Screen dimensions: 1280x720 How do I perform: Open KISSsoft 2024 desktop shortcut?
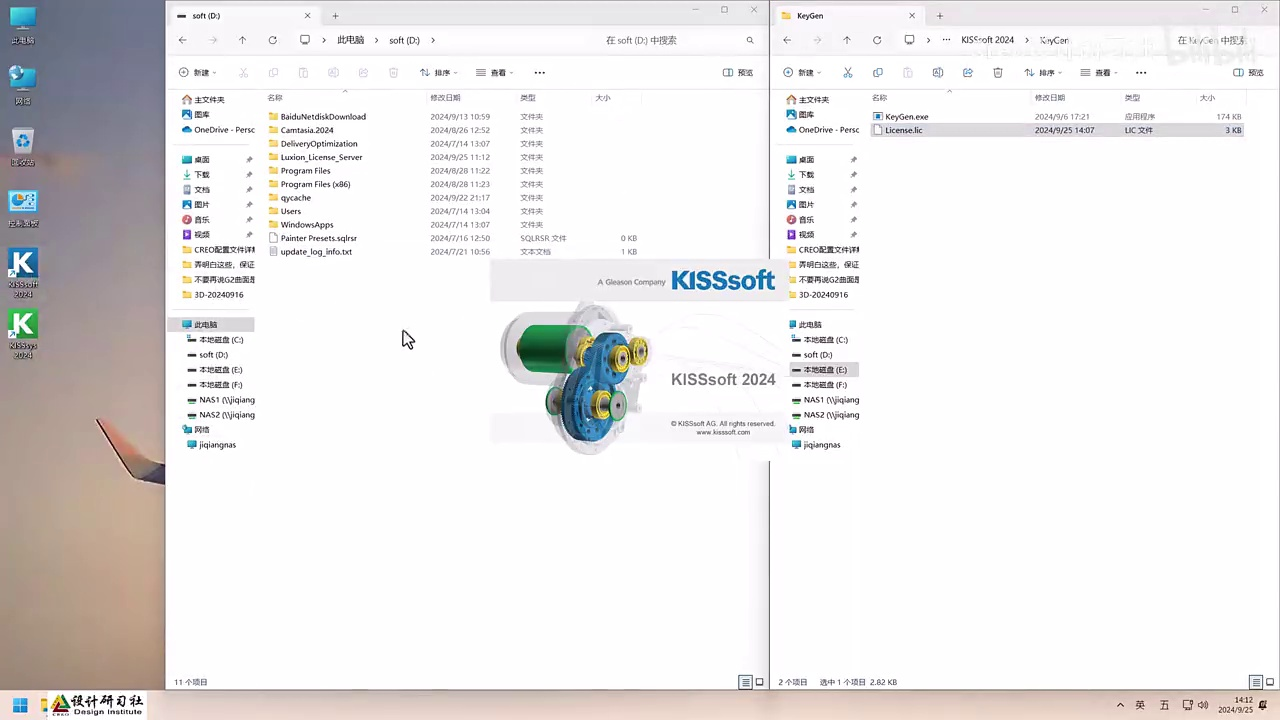pyautogui.click(x=23, y=273)
